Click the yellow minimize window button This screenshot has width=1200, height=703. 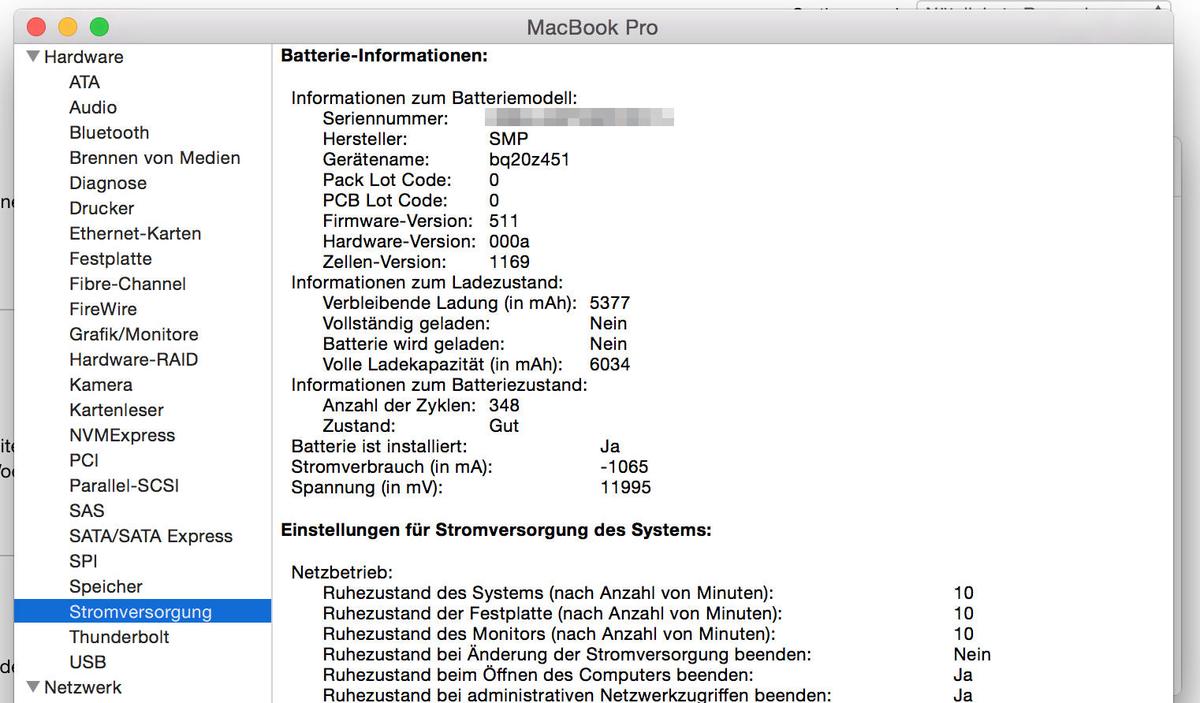(x=67, y=27)
